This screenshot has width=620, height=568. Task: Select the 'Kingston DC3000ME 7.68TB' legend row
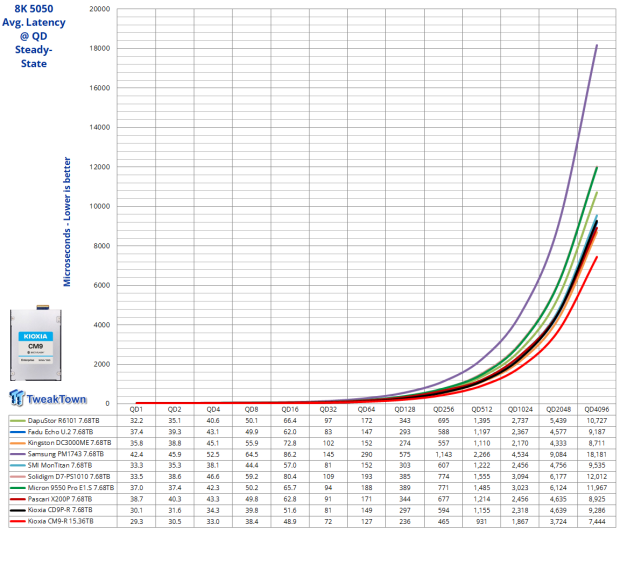63,443
